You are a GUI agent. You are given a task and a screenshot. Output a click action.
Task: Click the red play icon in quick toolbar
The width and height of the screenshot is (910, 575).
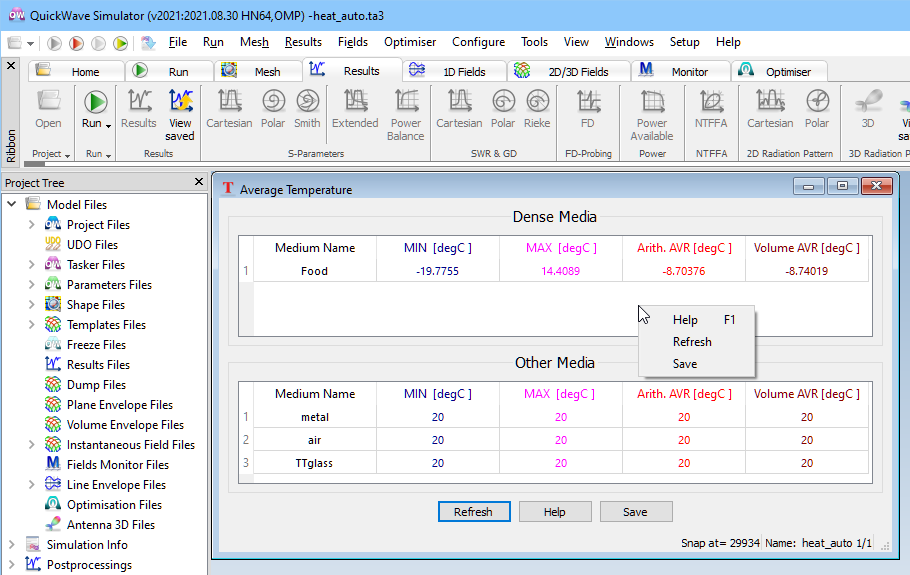pos(76,43)
